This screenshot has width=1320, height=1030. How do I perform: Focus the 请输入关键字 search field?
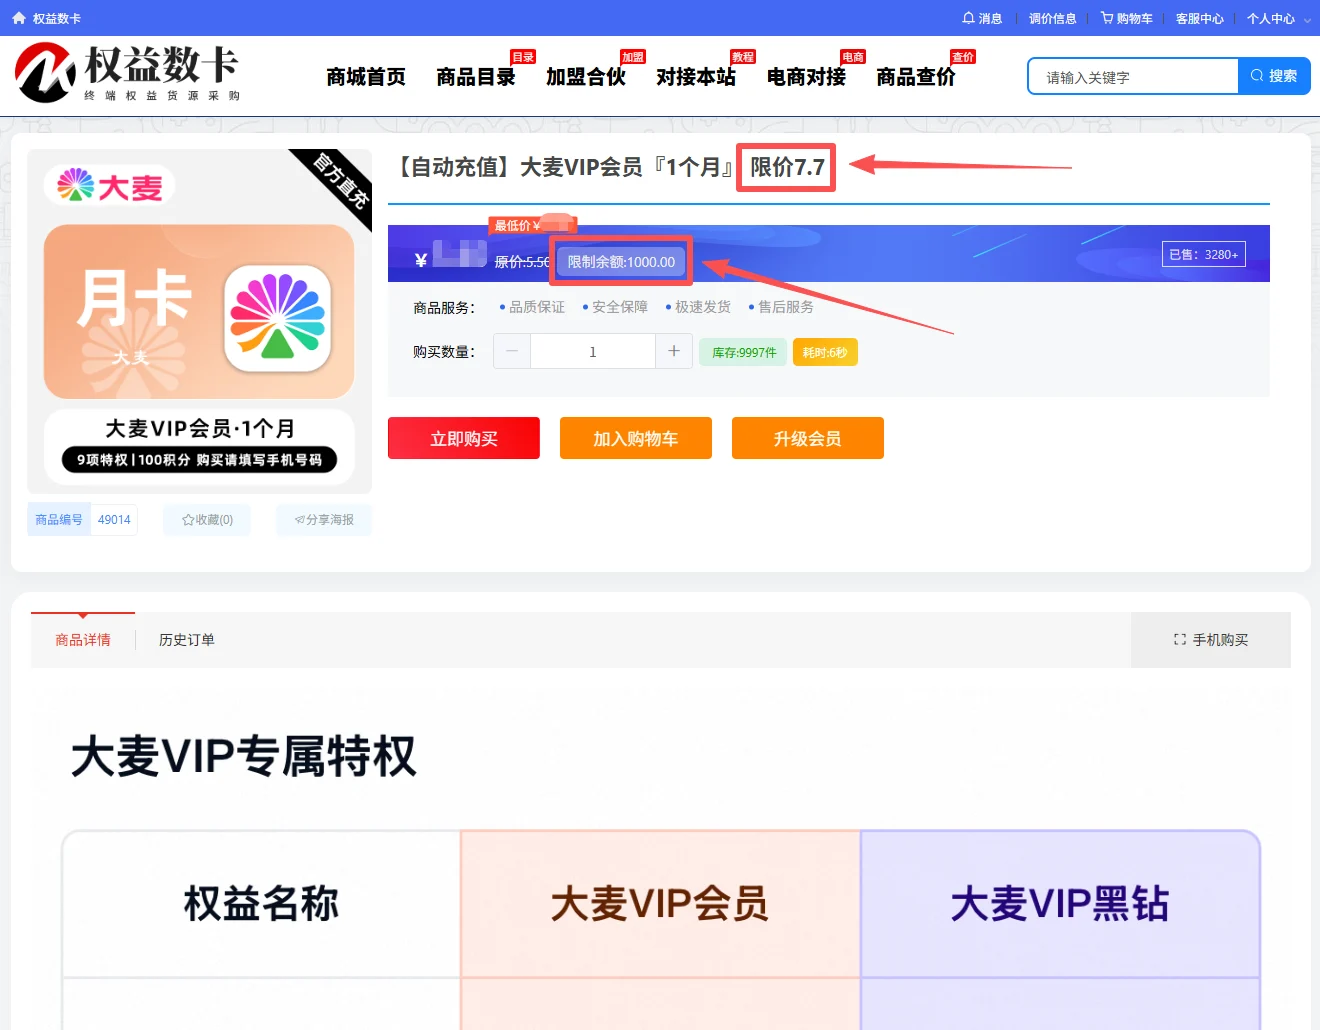[1134, 76]
